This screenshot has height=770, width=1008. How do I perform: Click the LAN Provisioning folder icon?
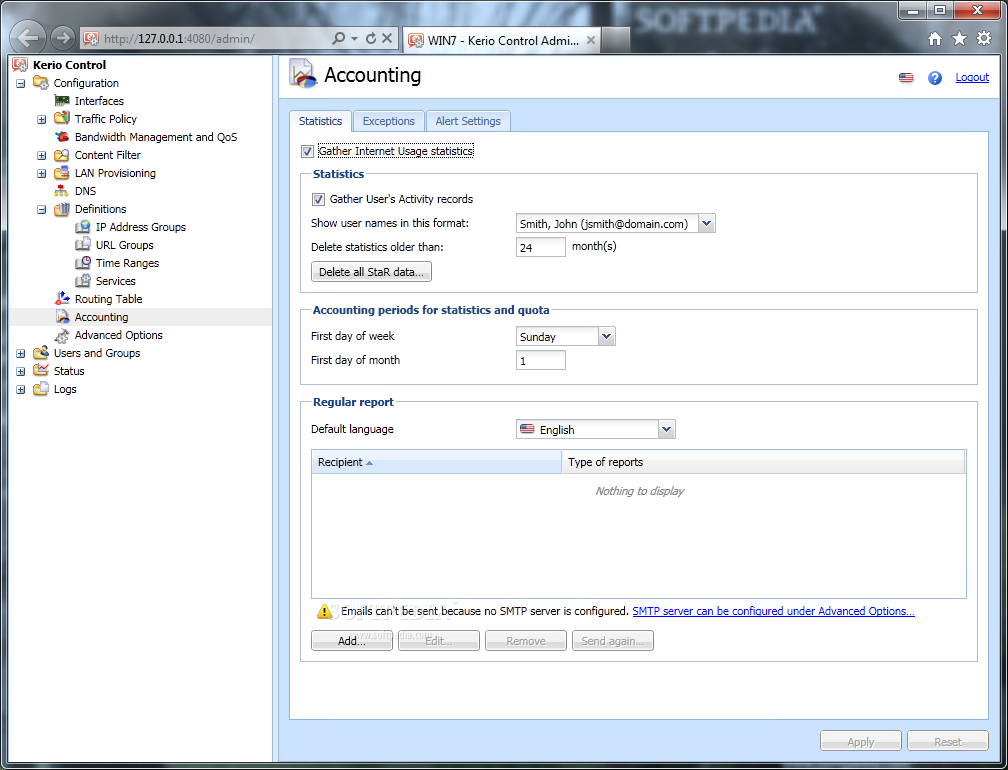tap(62, 173)
